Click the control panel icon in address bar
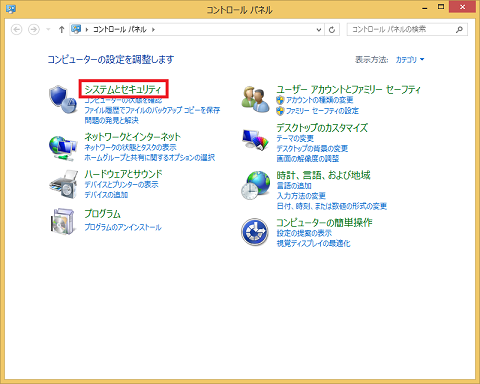 coord(76,29)
